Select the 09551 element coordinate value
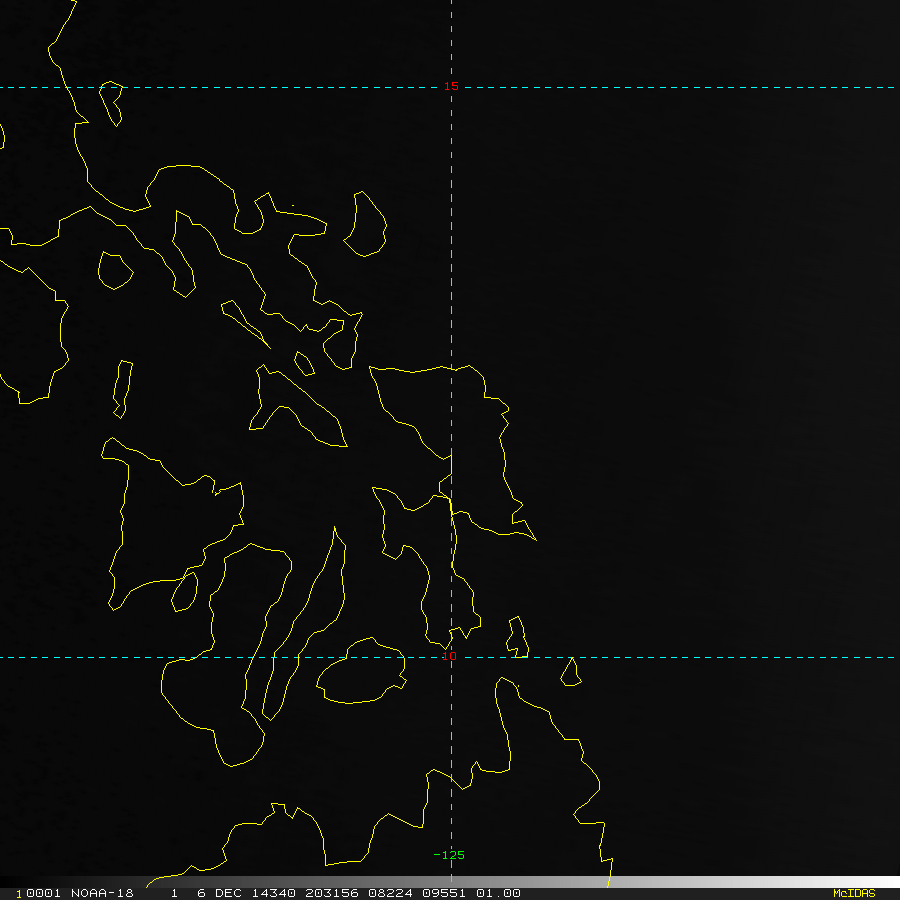 click(444, 893)
